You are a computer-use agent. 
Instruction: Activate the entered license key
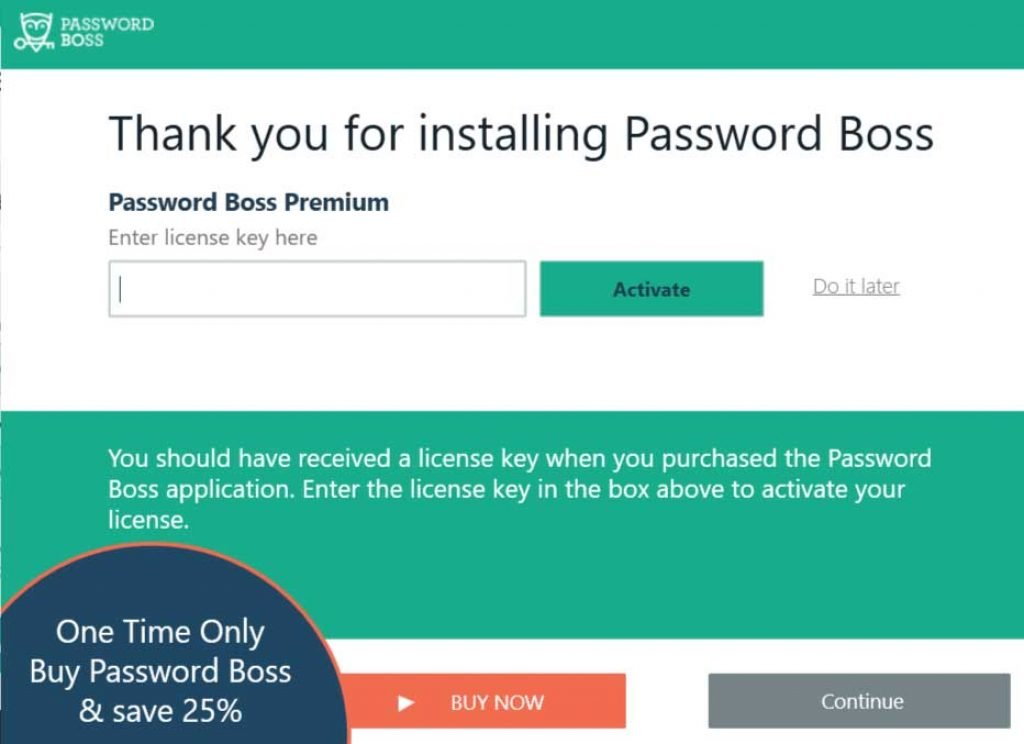(651, 289)
